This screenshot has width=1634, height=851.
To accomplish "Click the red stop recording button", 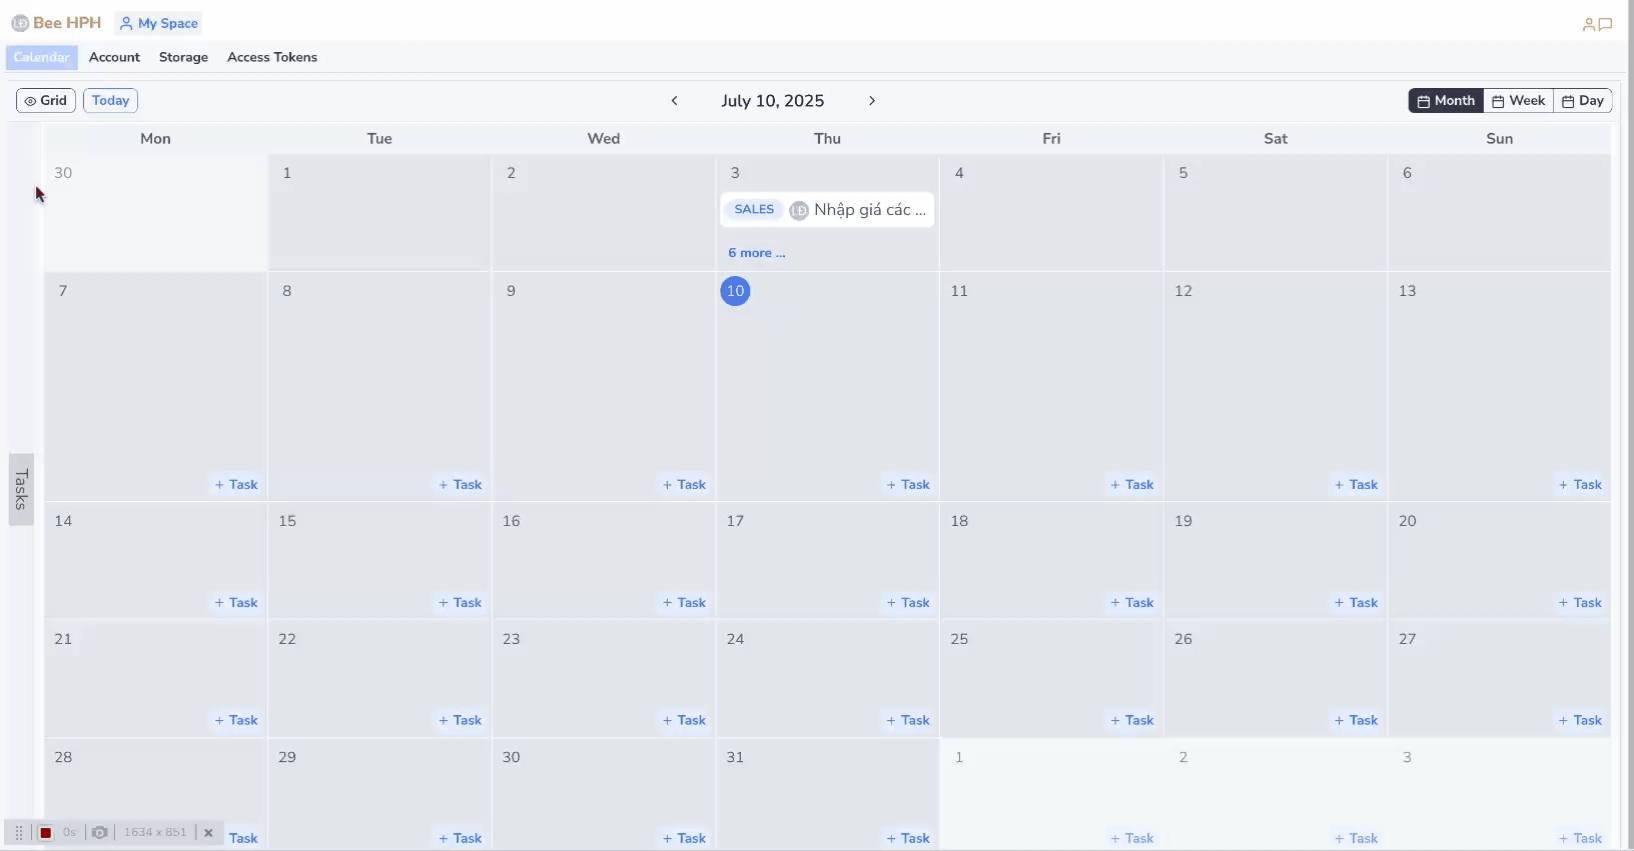I will tap(45, 833).
